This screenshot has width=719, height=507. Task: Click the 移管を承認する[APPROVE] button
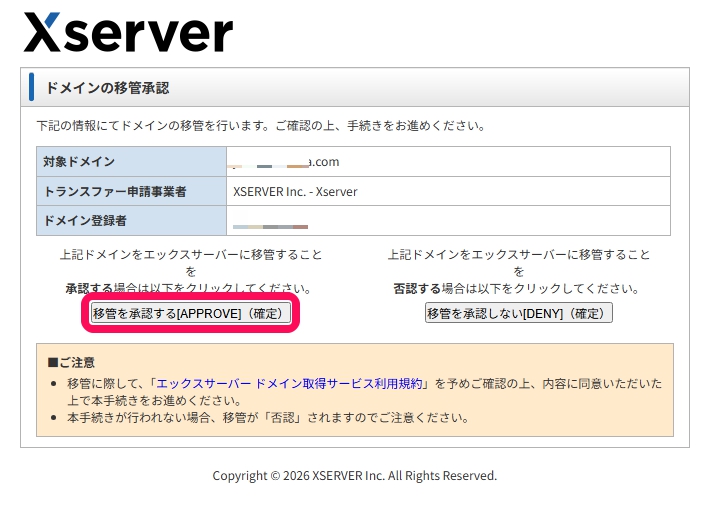point(191,313)
